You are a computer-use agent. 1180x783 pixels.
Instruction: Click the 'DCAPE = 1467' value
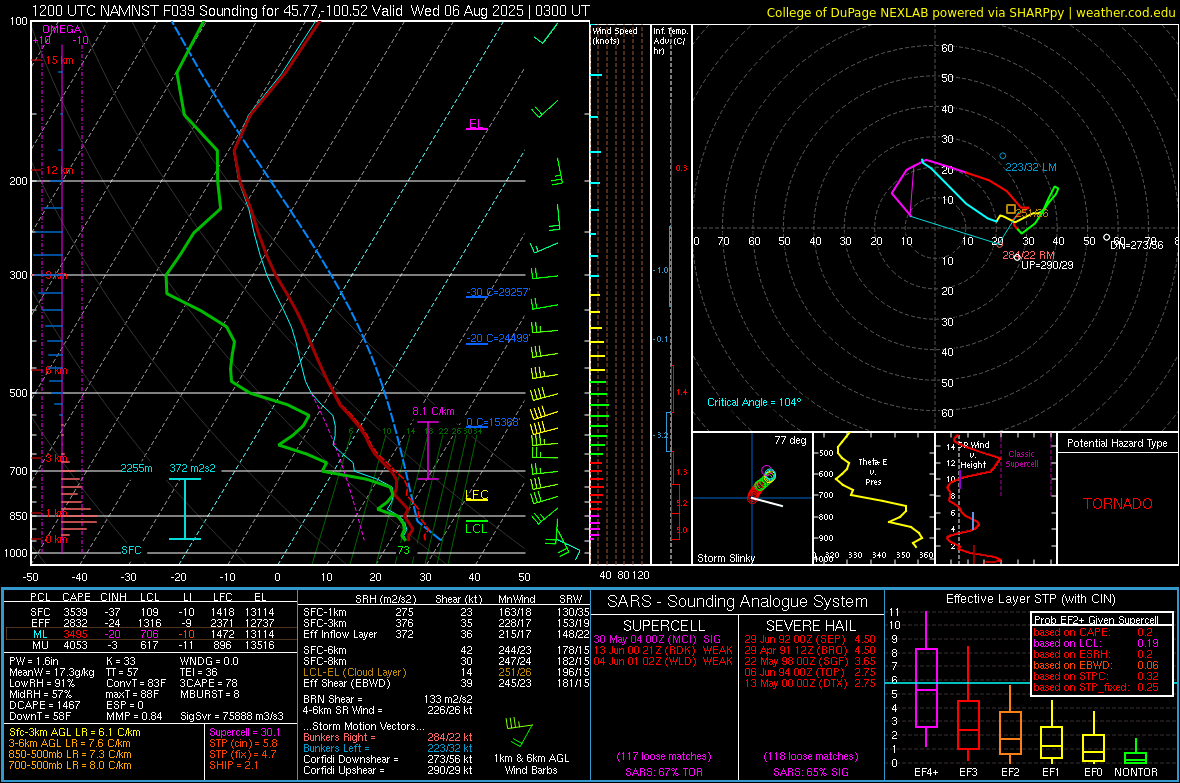coord(44,705)
